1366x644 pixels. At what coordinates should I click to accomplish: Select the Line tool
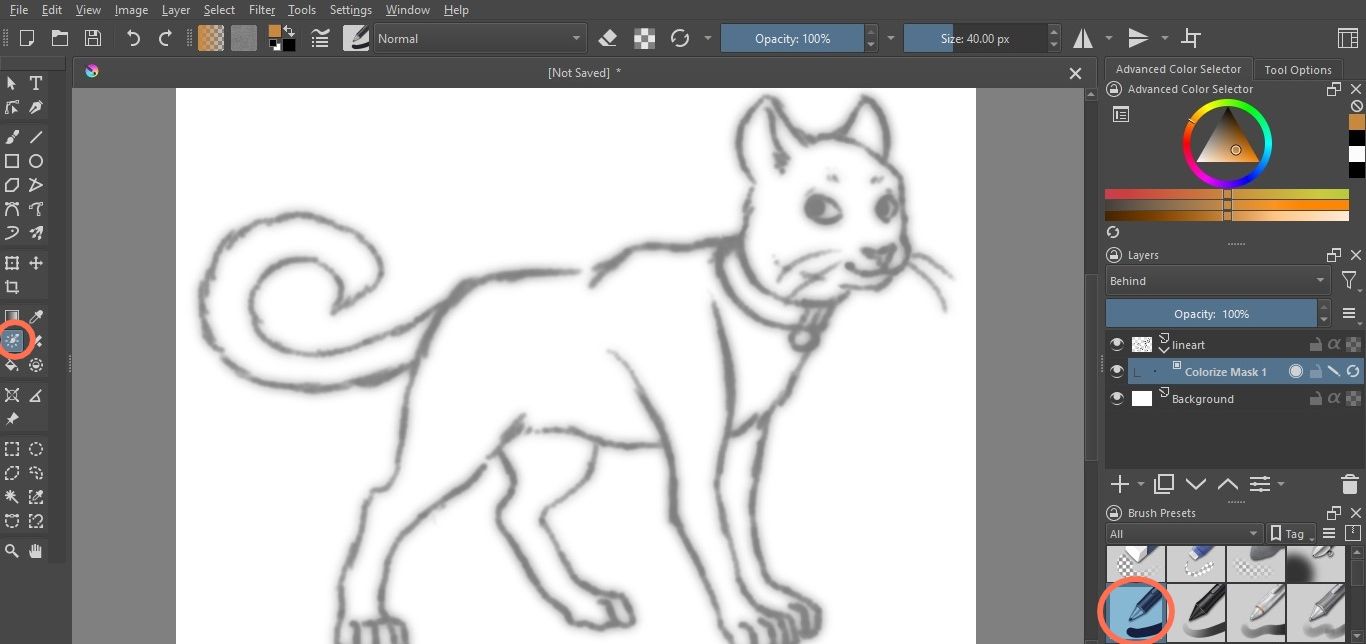[x=36, y=137]
